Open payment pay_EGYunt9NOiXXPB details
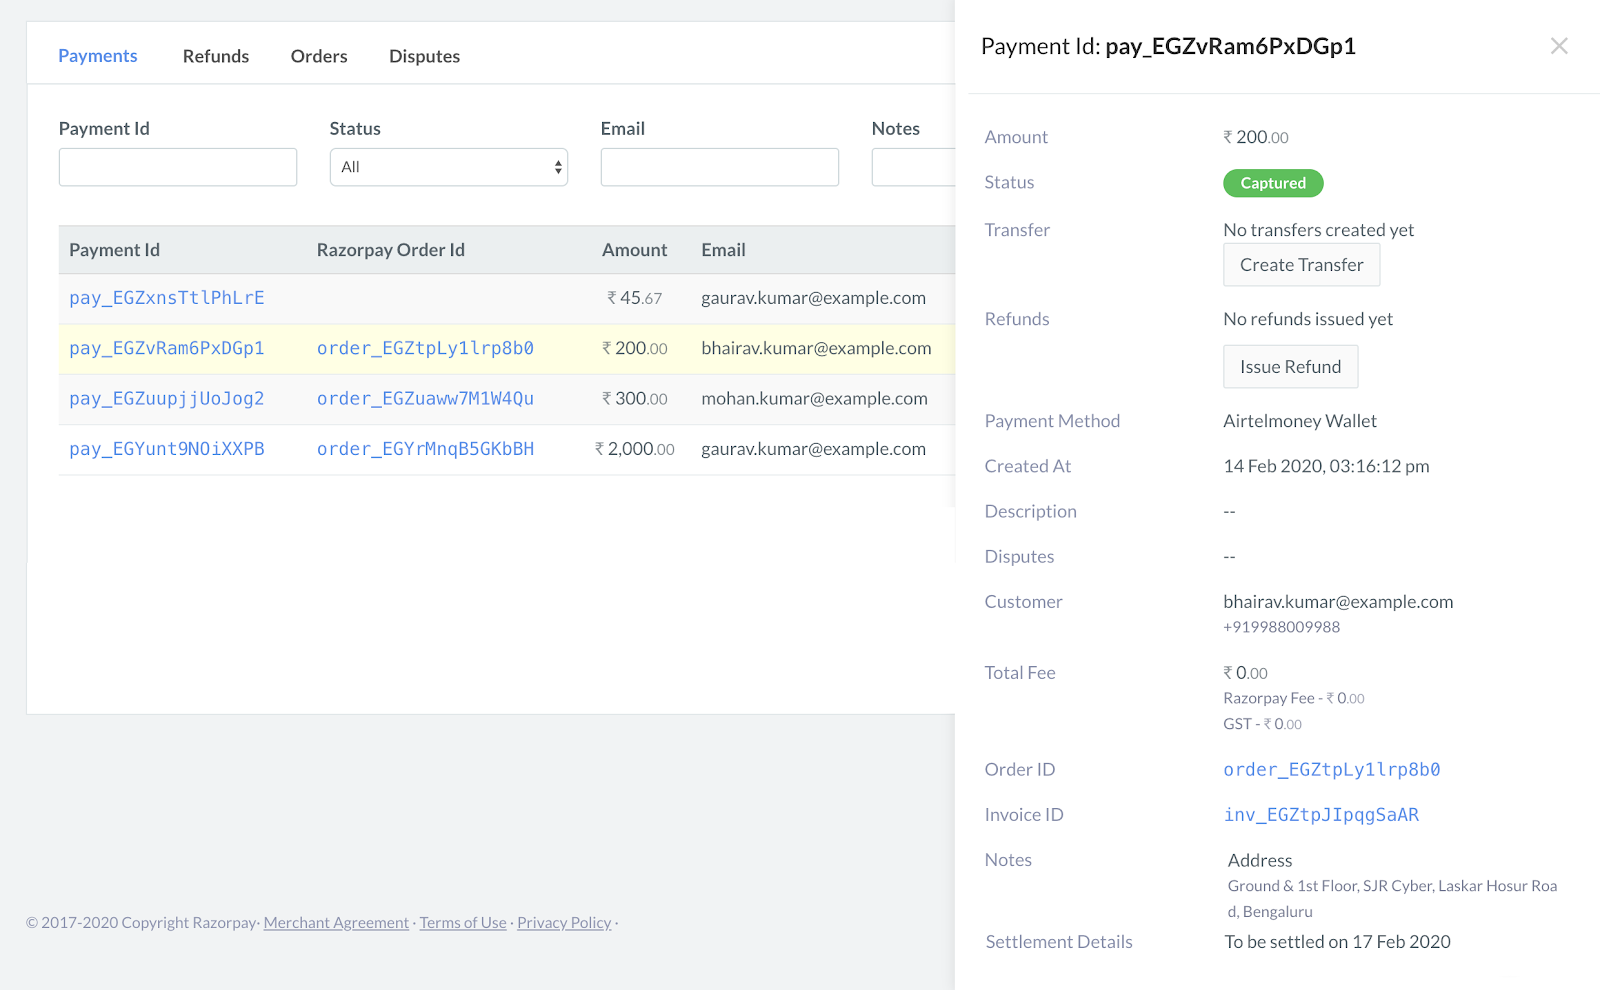This screenshot has height=990, width=1600. point(166,449)
